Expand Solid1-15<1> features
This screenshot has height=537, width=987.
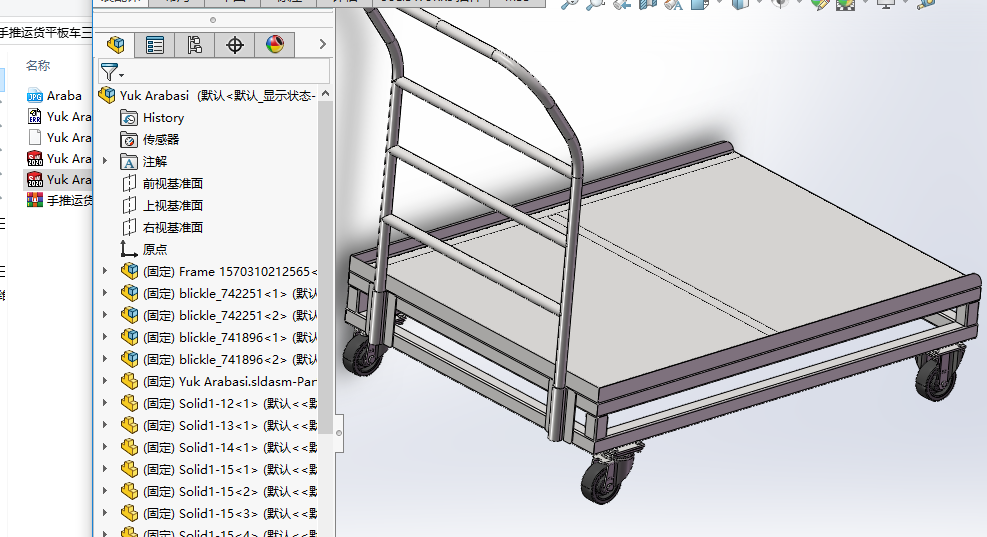pyautogui.click(x=105, y=469)
